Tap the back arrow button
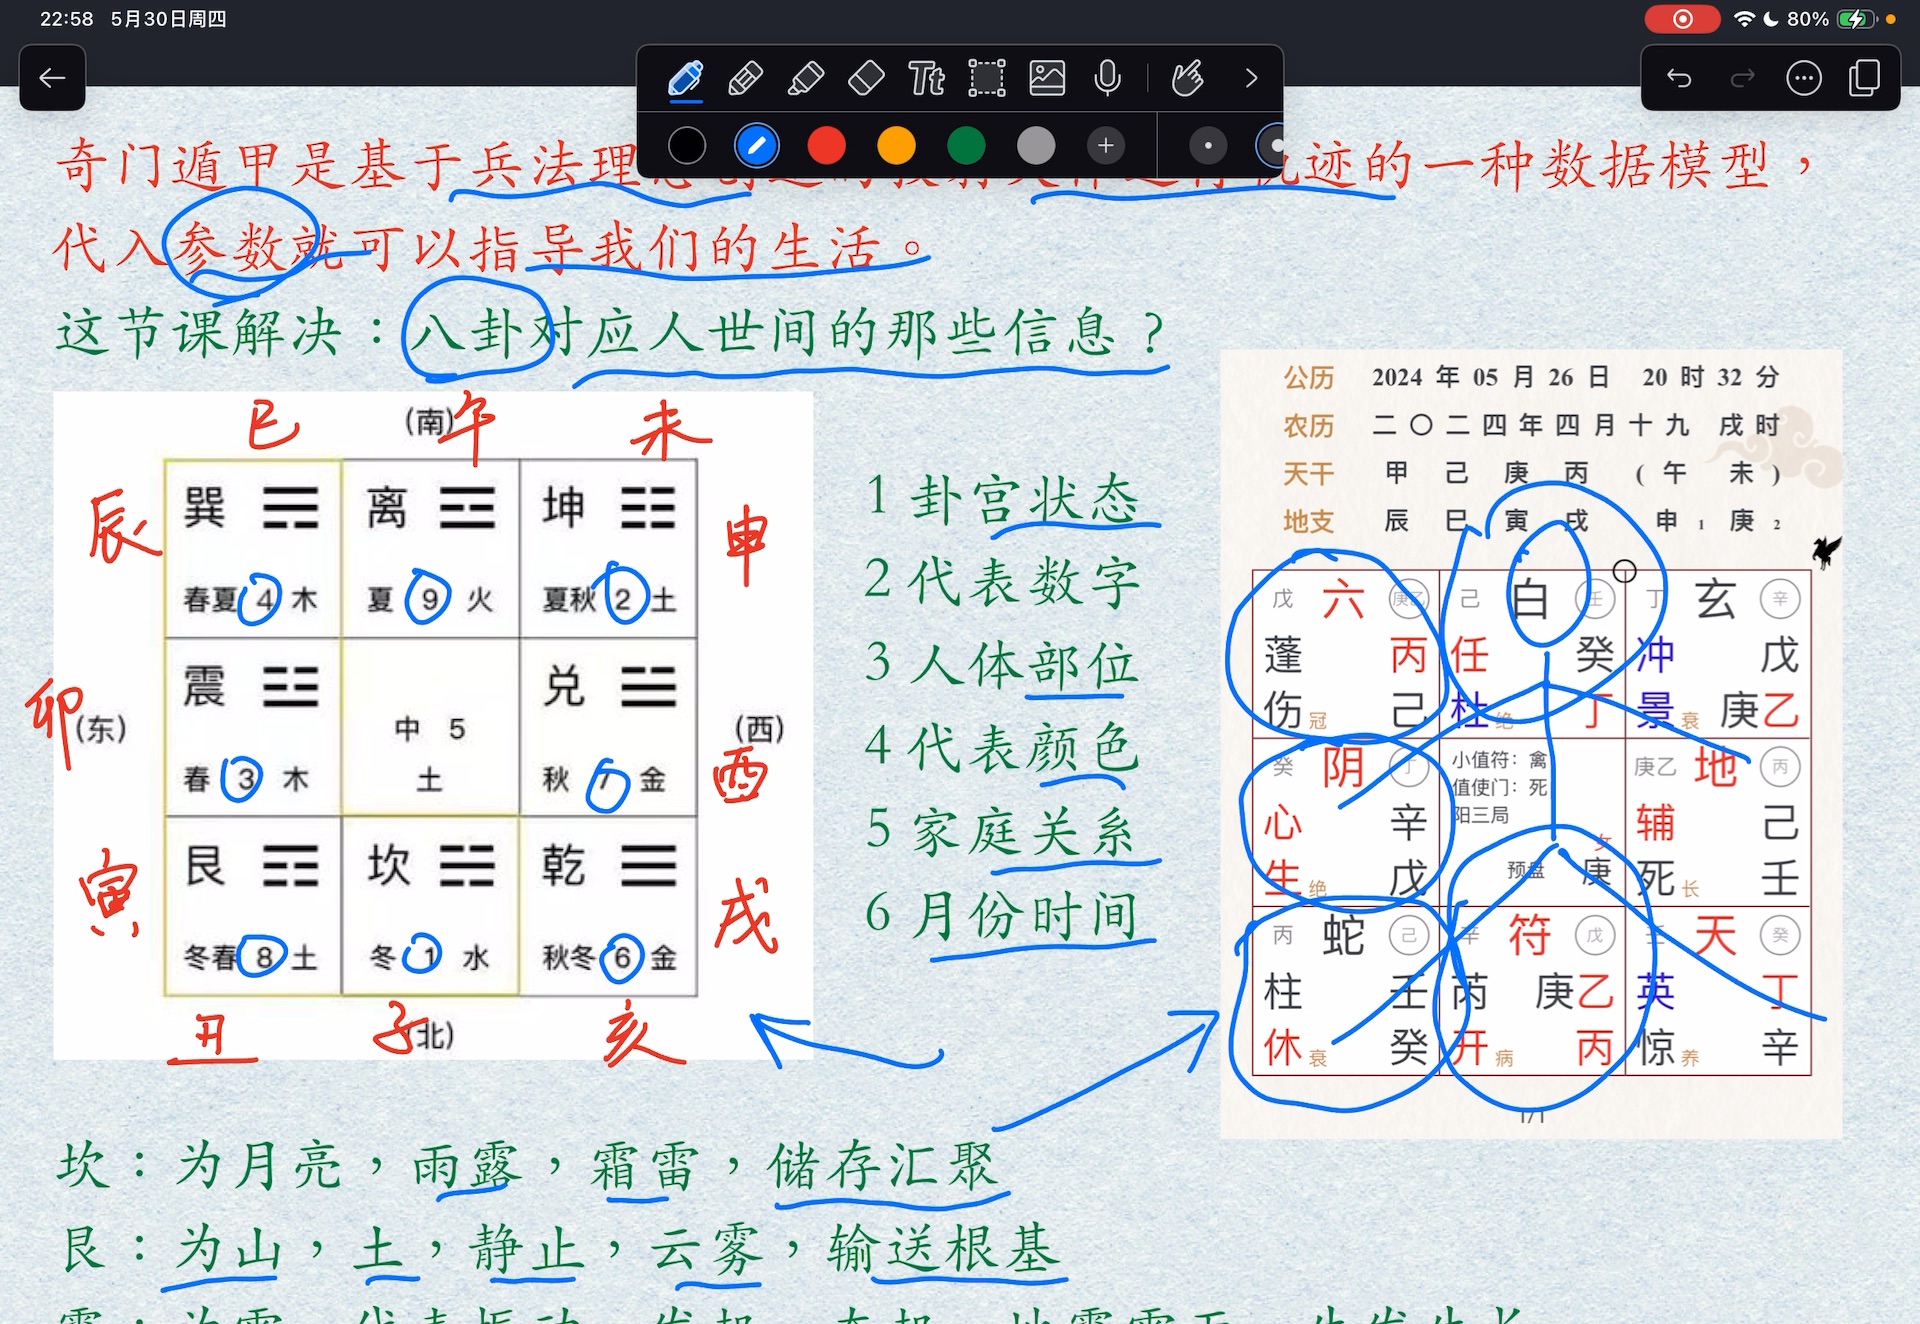This screenshot has width=1920, height=1324. pyautogui.click(x=52, y=78)
